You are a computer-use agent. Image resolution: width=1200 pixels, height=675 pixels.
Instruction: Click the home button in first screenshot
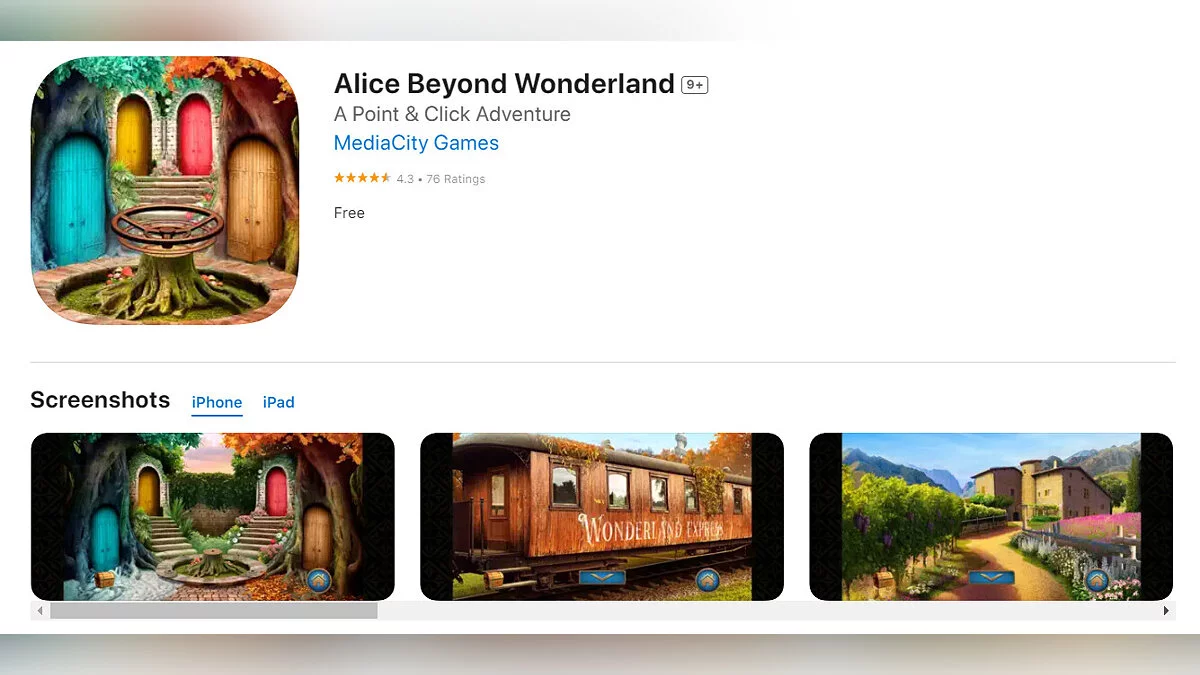[x=319, y=581]
